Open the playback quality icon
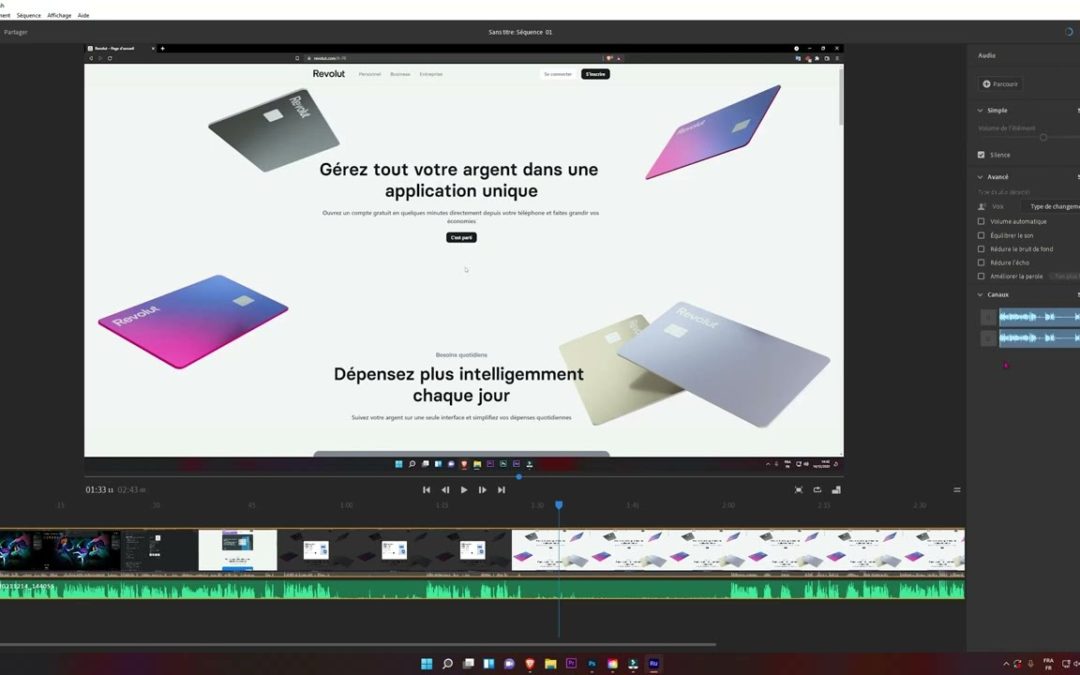Viewport: 1080px width, 675px height. click(836, 490)
